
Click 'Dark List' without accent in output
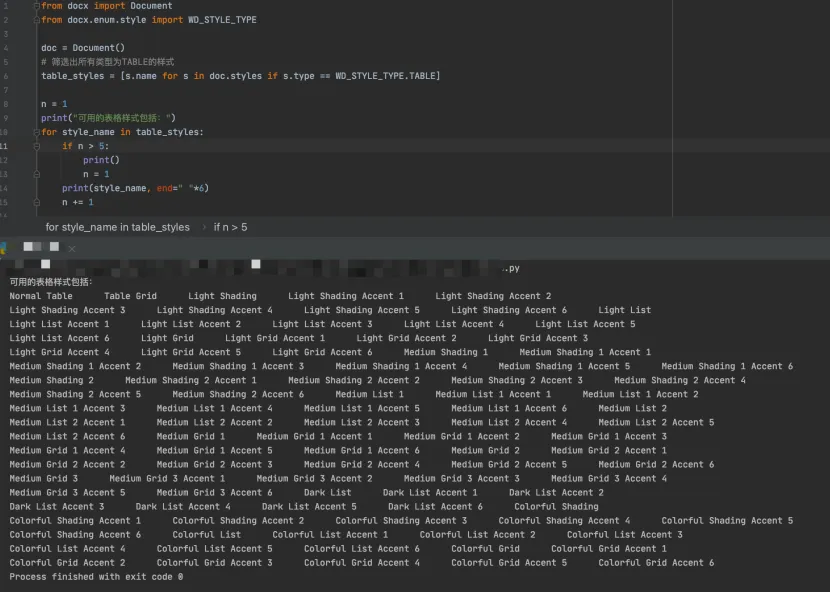tap(328, 493)
